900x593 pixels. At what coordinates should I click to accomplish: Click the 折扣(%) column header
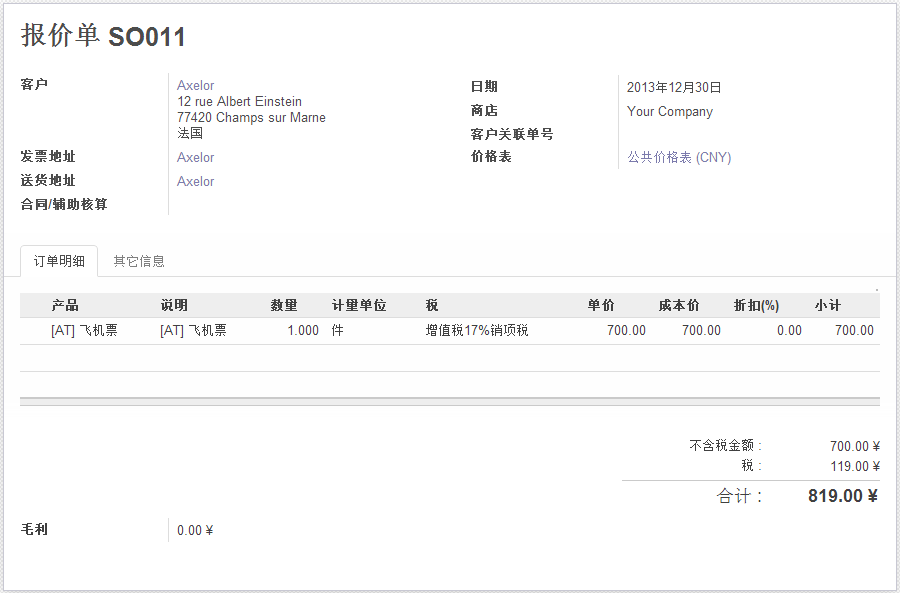pos(756,306)
